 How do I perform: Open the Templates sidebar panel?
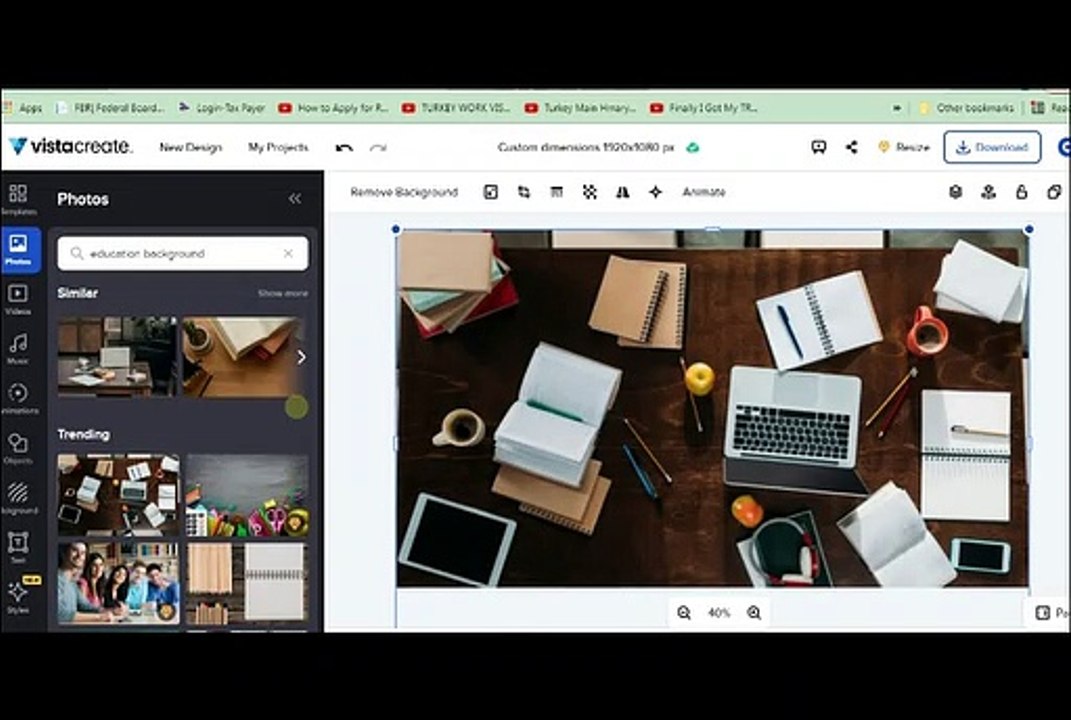(18, 199)
